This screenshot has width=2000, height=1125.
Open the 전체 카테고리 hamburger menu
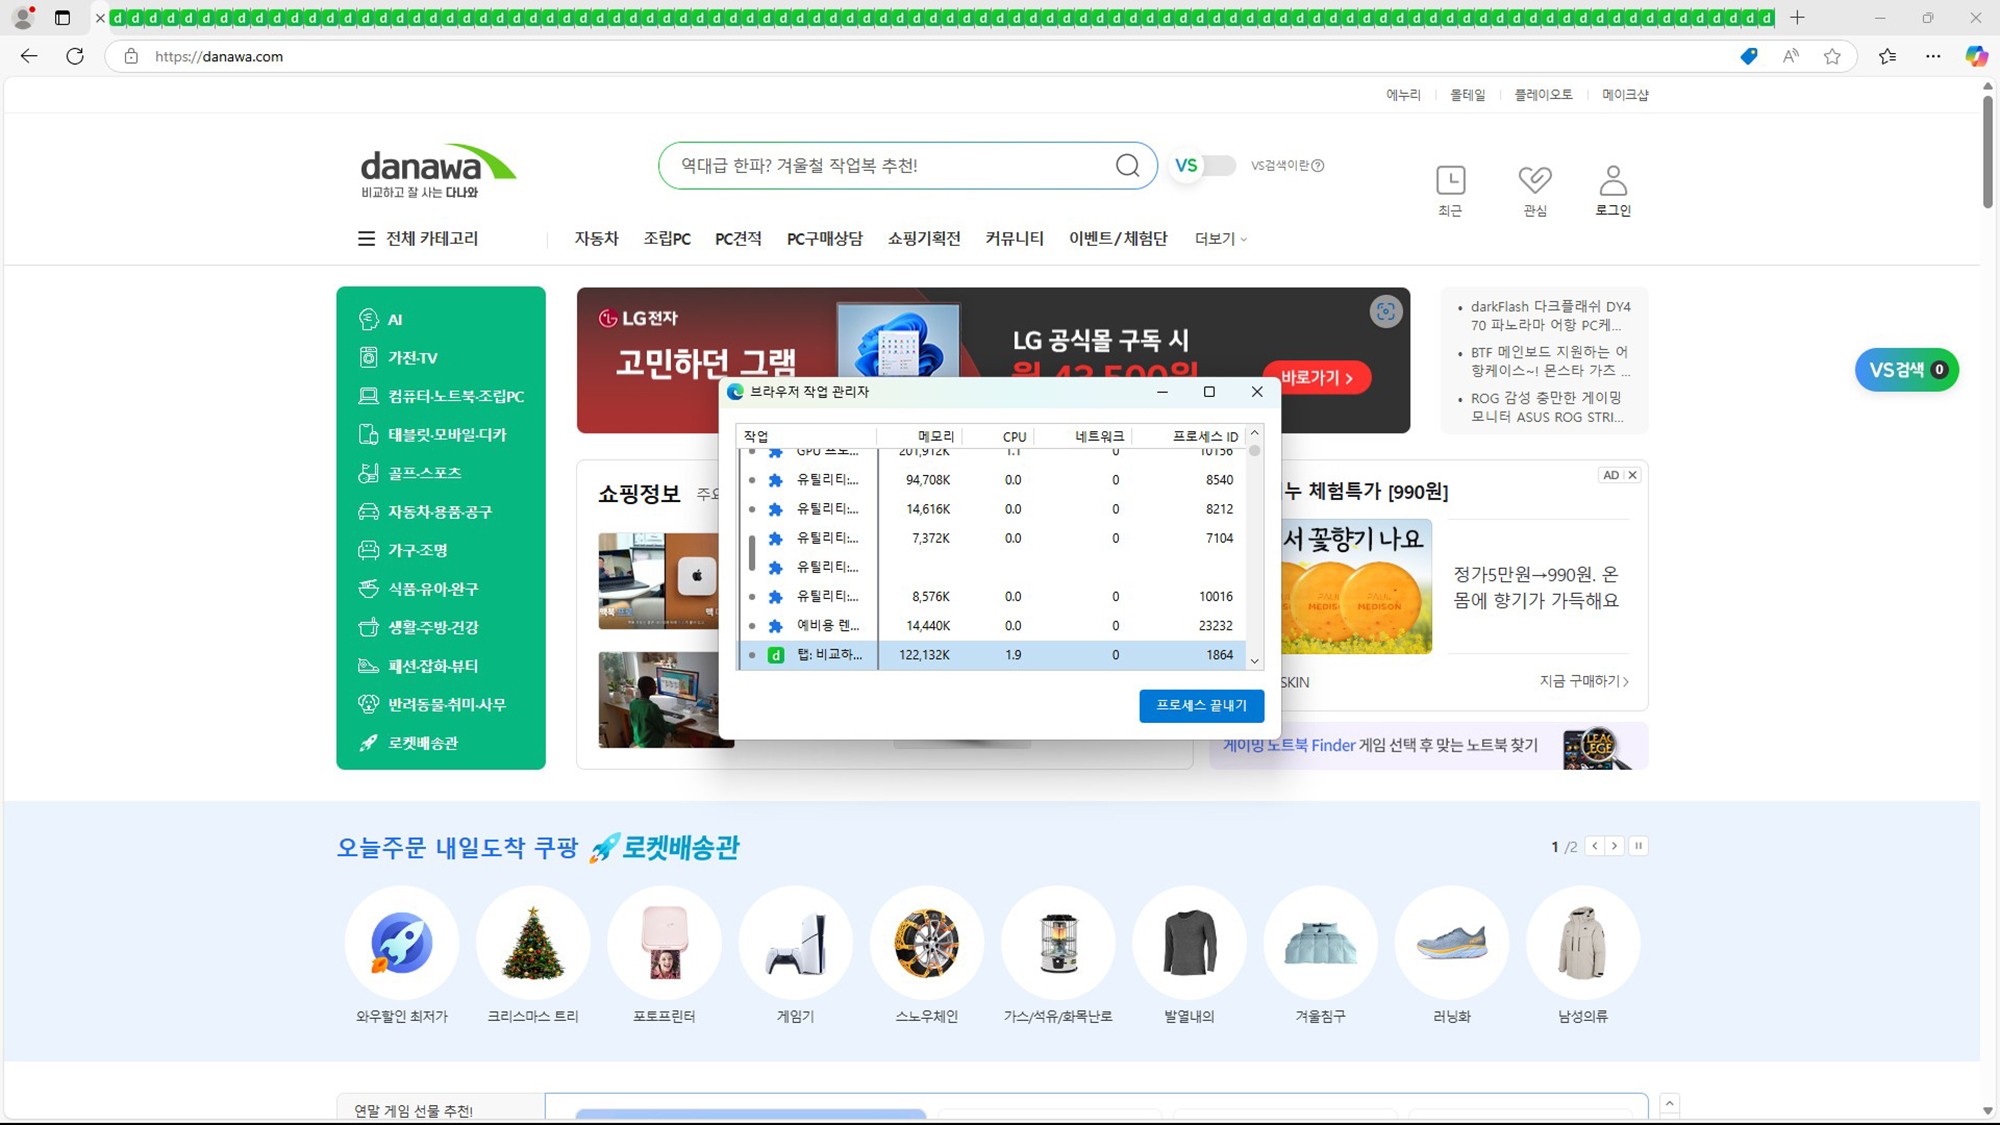coord(366,239)
